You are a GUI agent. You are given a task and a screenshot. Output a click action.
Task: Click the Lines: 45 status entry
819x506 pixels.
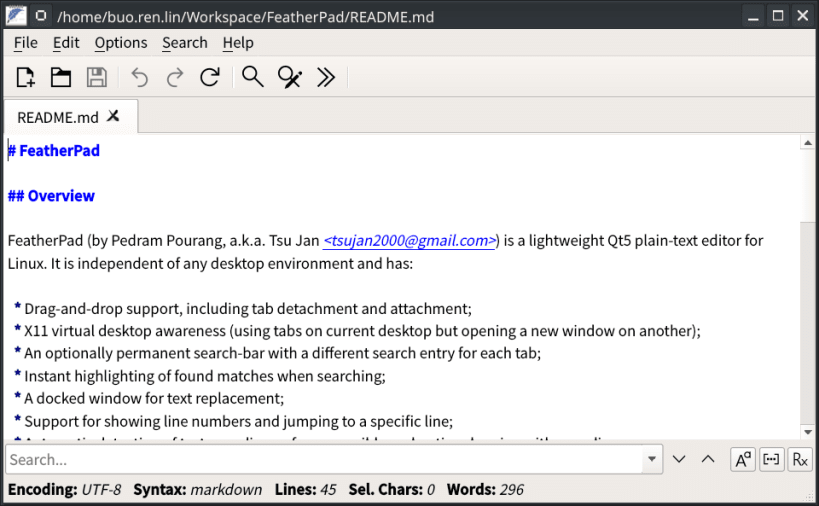coord(306,490)
